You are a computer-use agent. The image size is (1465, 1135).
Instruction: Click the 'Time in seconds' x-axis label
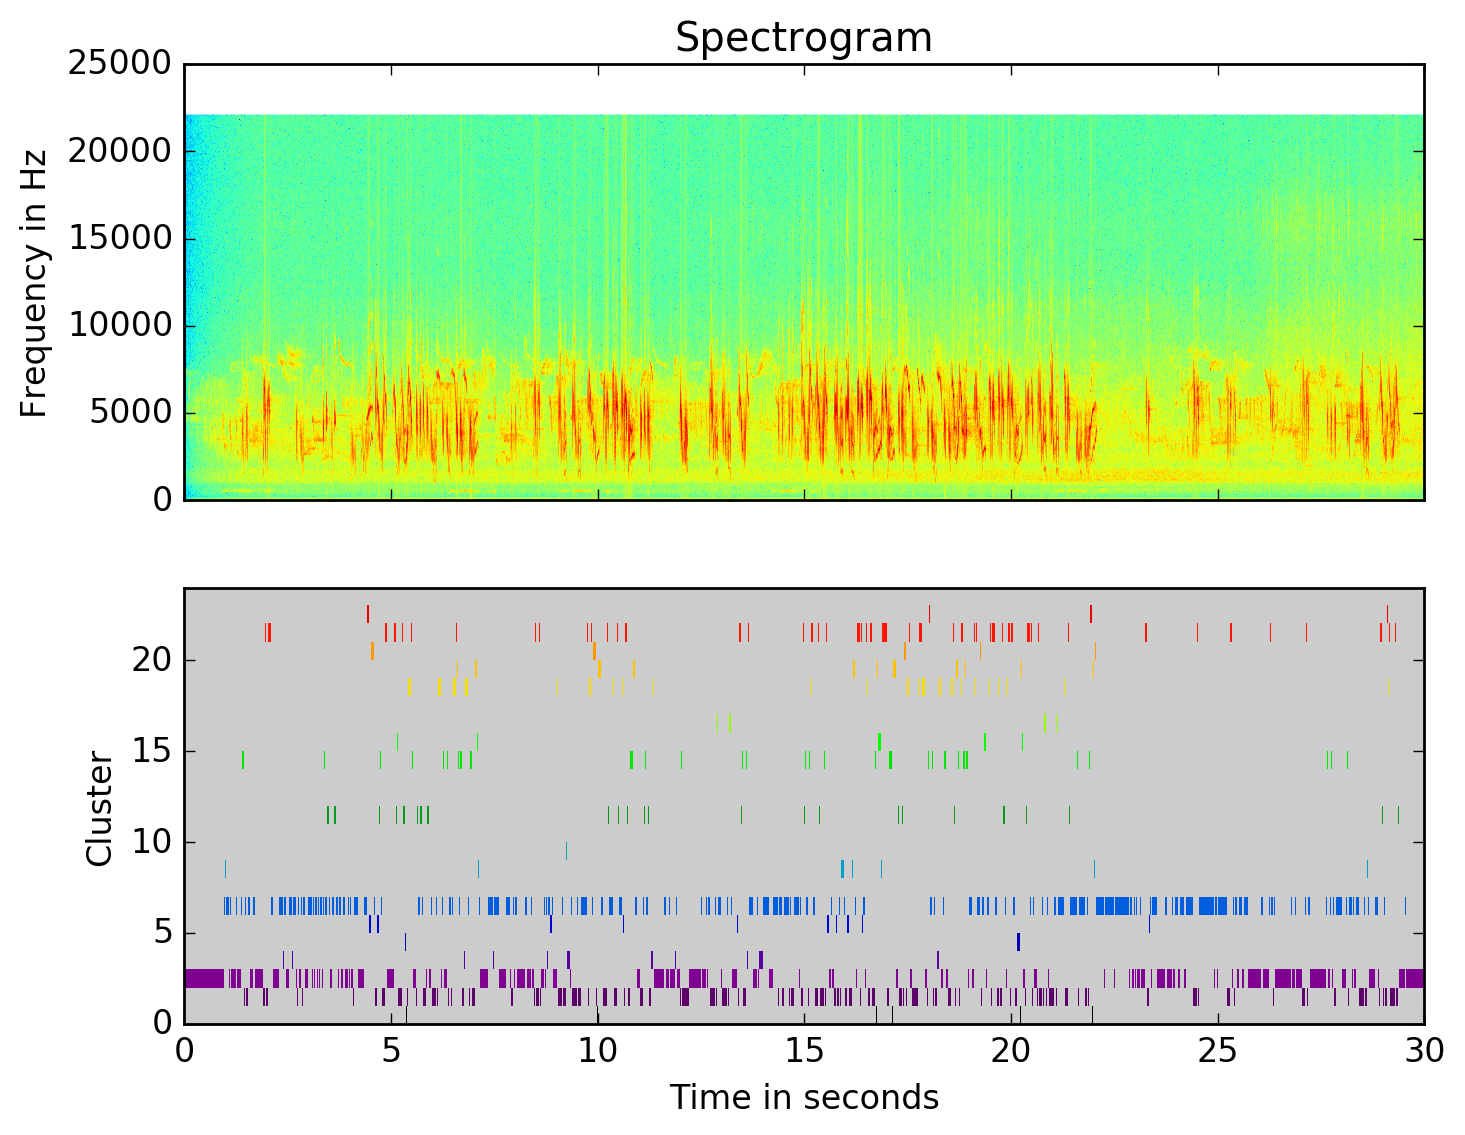pos(803,1098)
